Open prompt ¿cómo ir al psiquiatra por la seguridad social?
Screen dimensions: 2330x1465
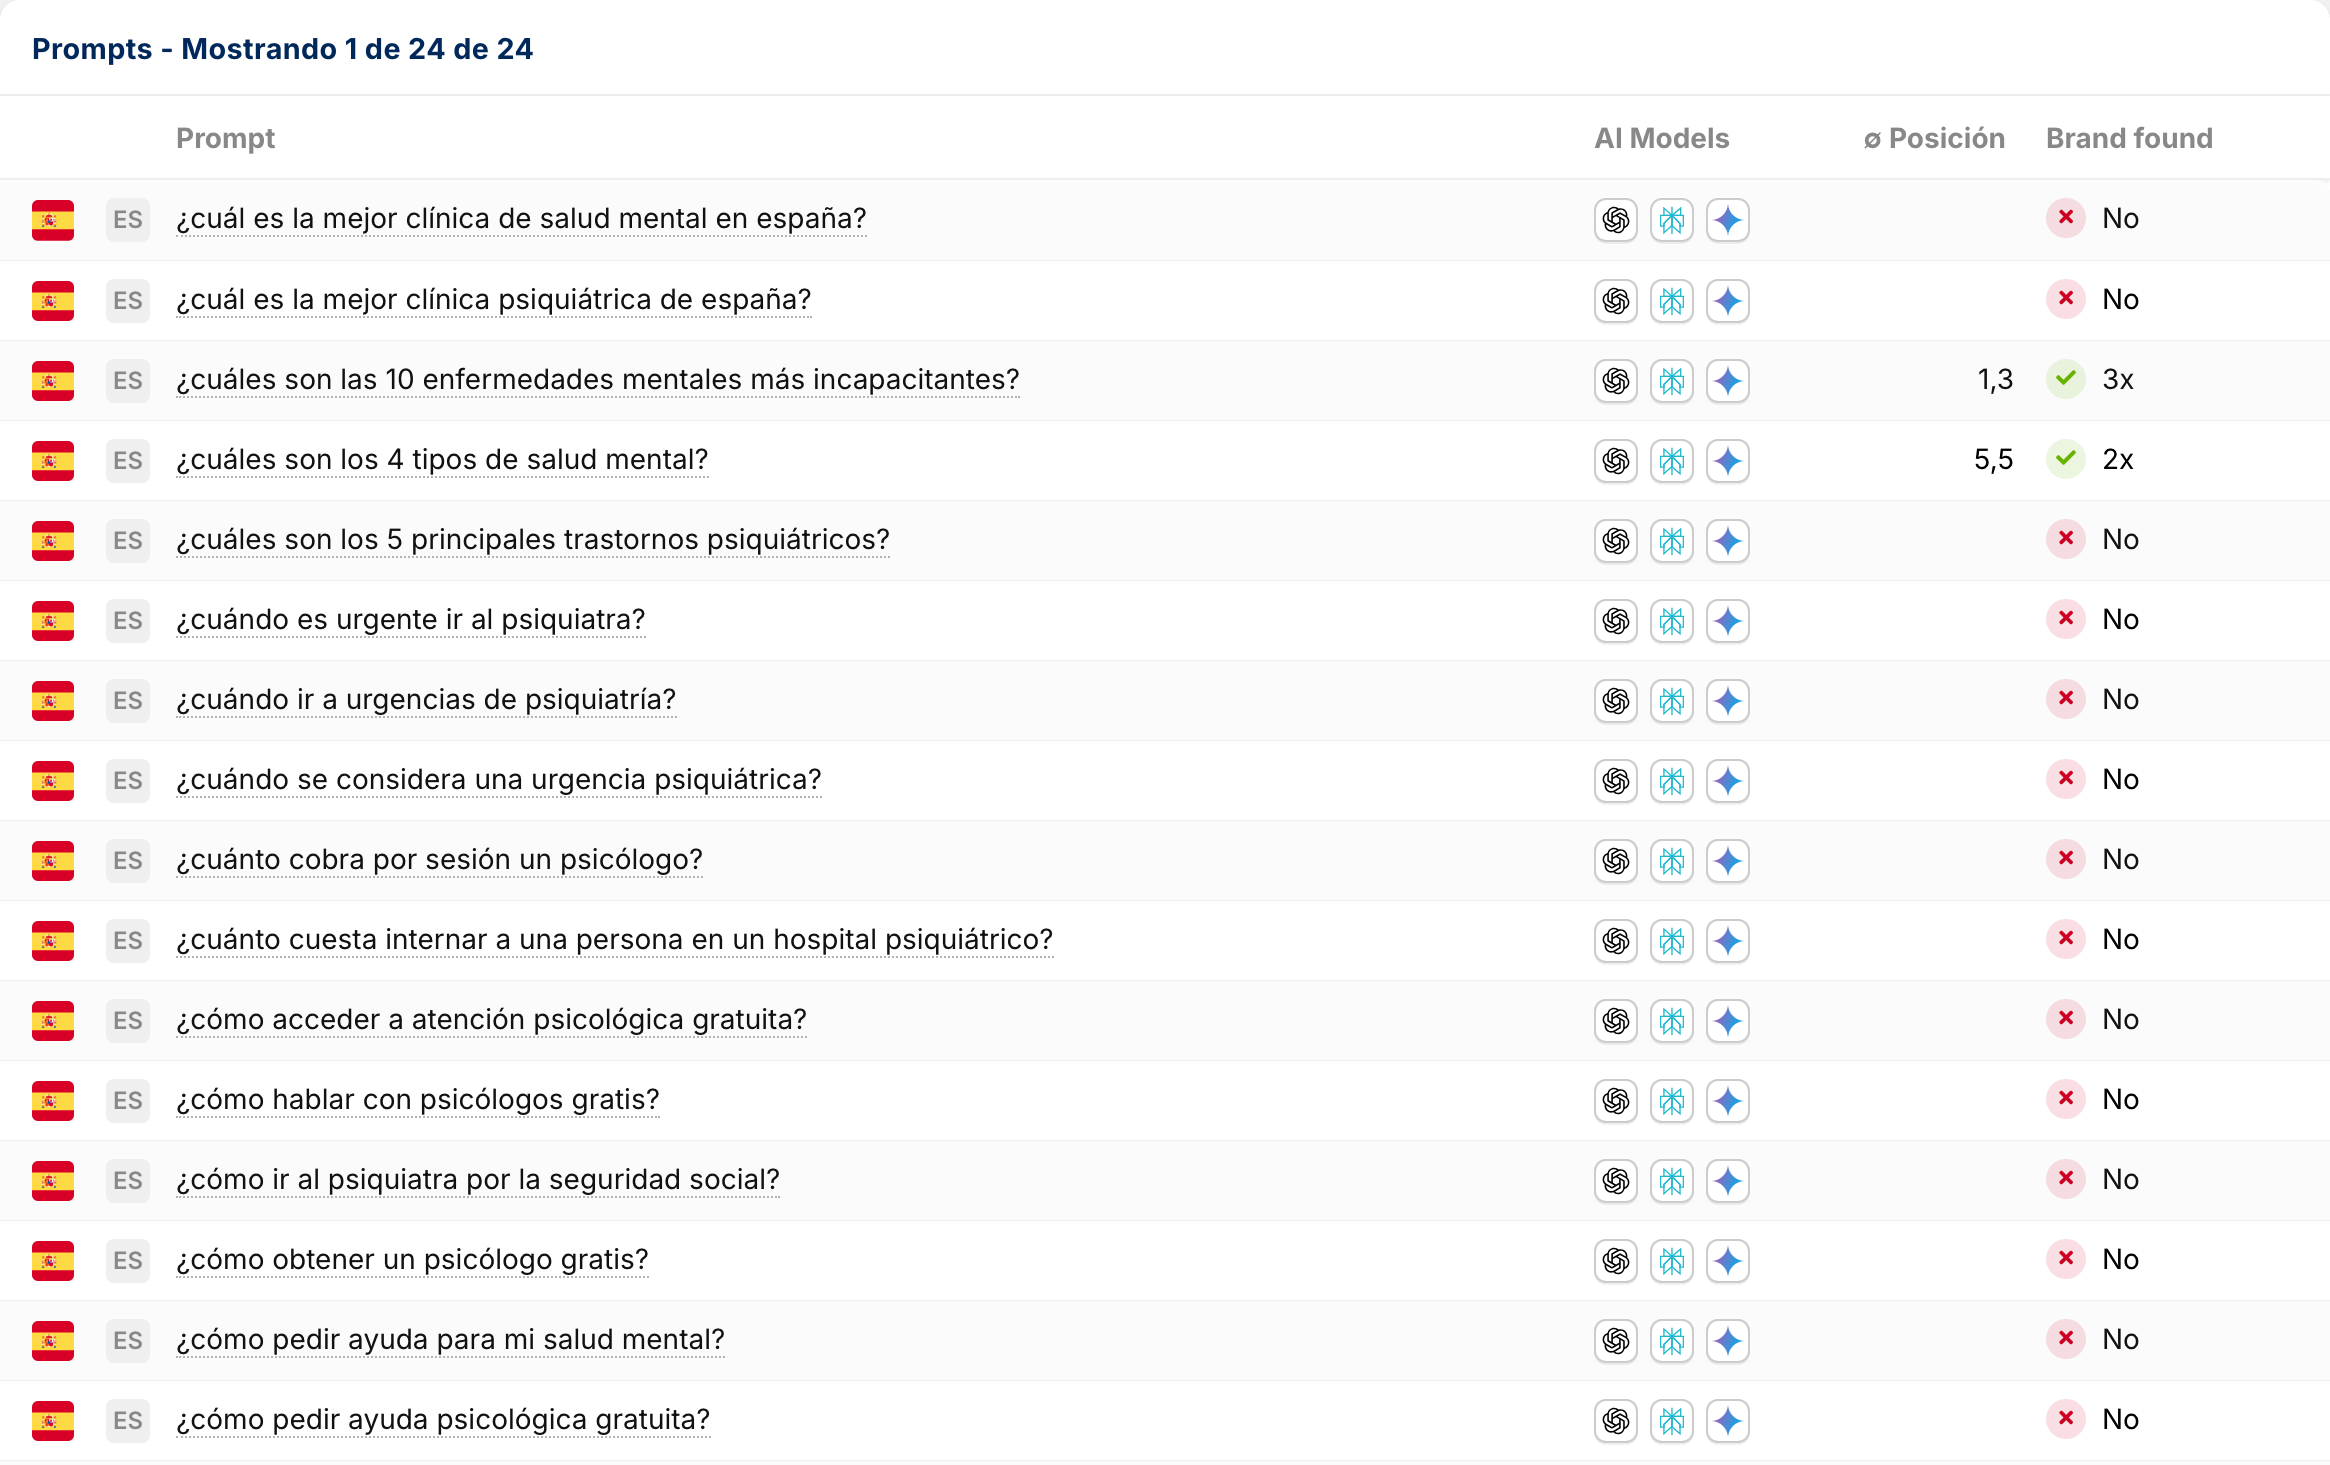click(x=477, y=1180)
